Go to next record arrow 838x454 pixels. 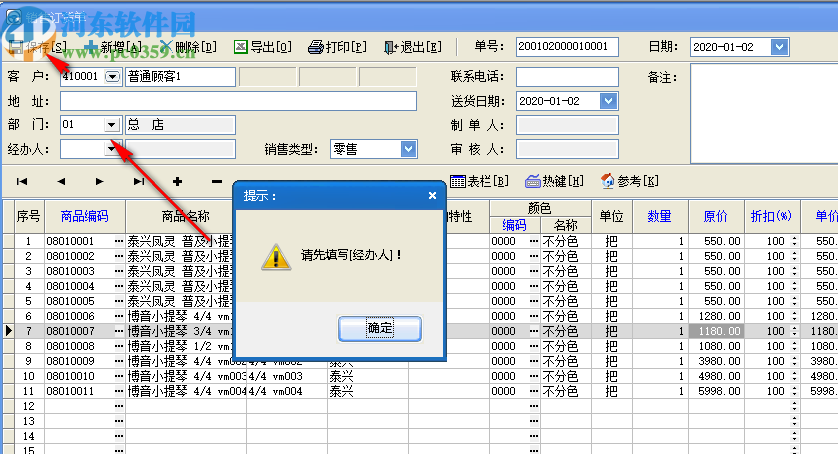99,182
